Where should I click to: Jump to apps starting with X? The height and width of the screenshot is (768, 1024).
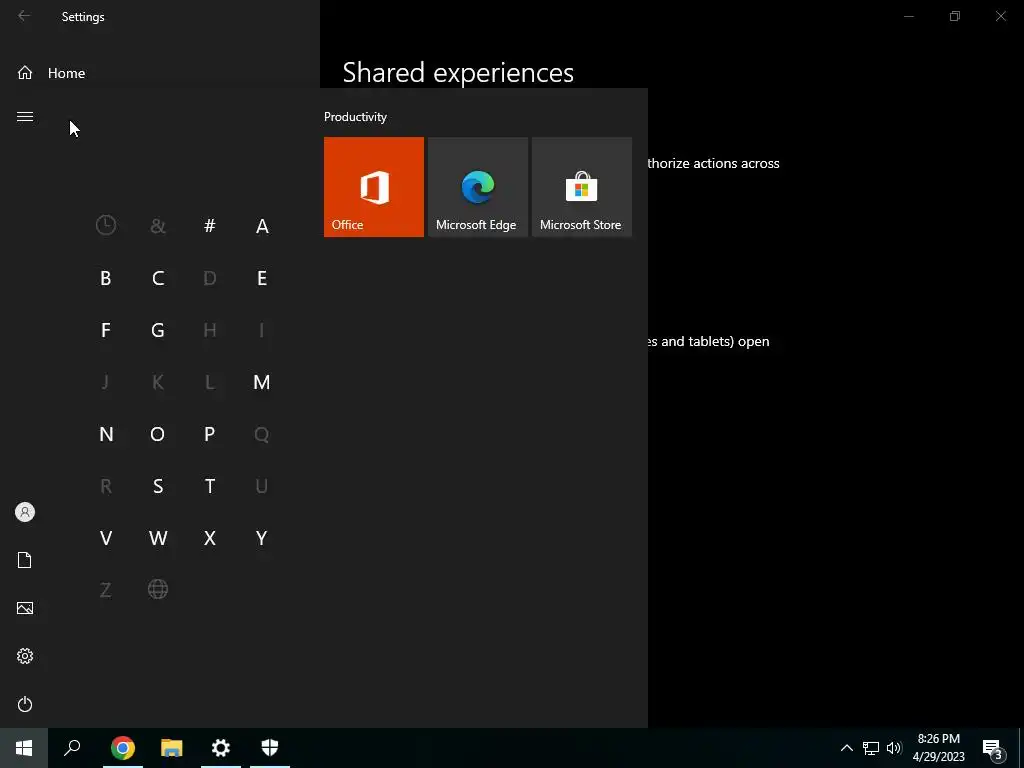(x=210, y=538)
